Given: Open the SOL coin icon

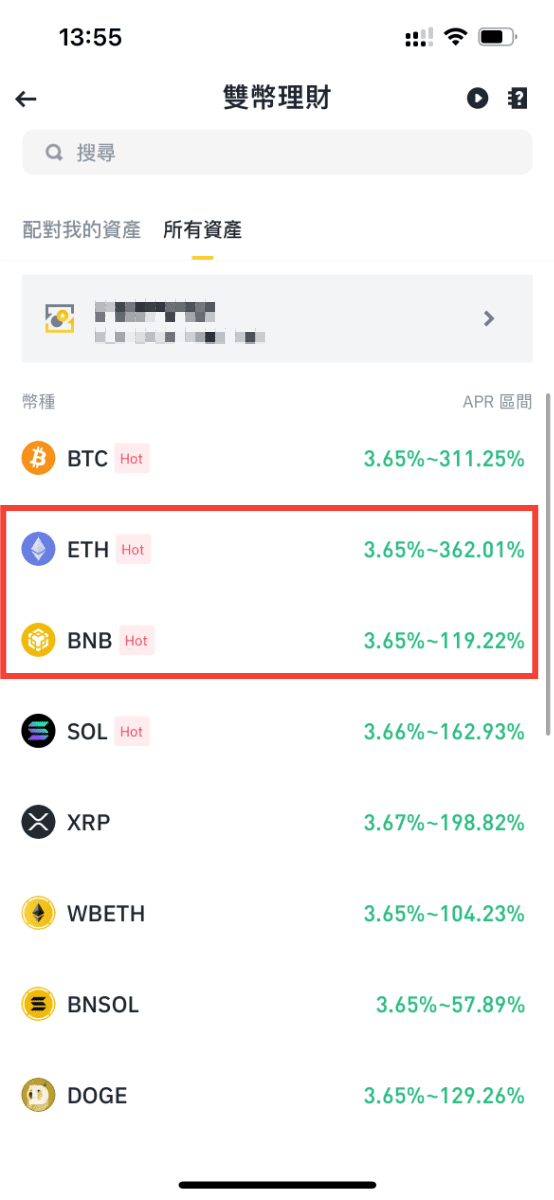Looking at the screenshot, I should [x=39, y=731].
